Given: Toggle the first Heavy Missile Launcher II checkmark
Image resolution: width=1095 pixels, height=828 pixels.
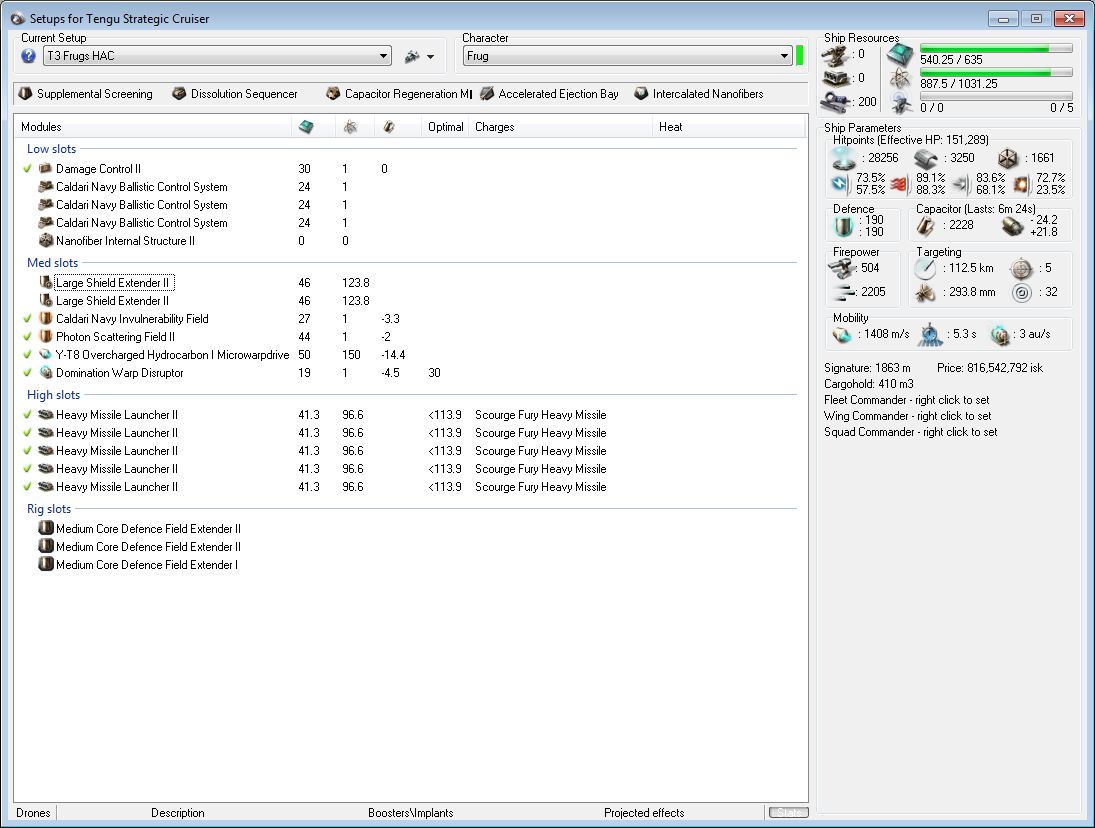Looking at the screenshot, I should pos(27,415).
